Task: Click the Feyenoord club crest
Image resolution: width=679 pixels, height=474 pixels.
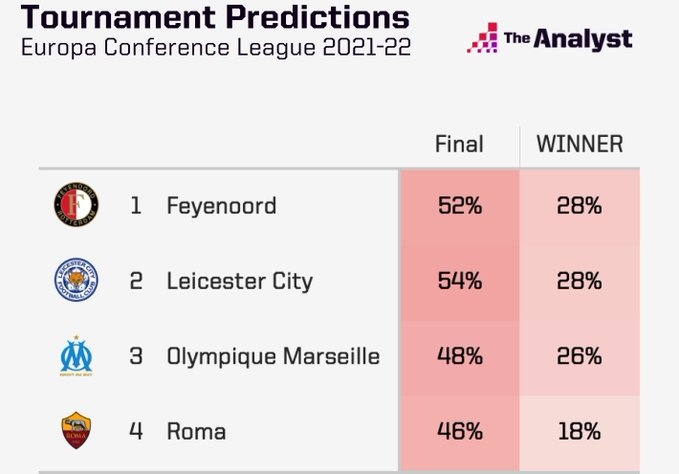Action: [x=76, y=207]
